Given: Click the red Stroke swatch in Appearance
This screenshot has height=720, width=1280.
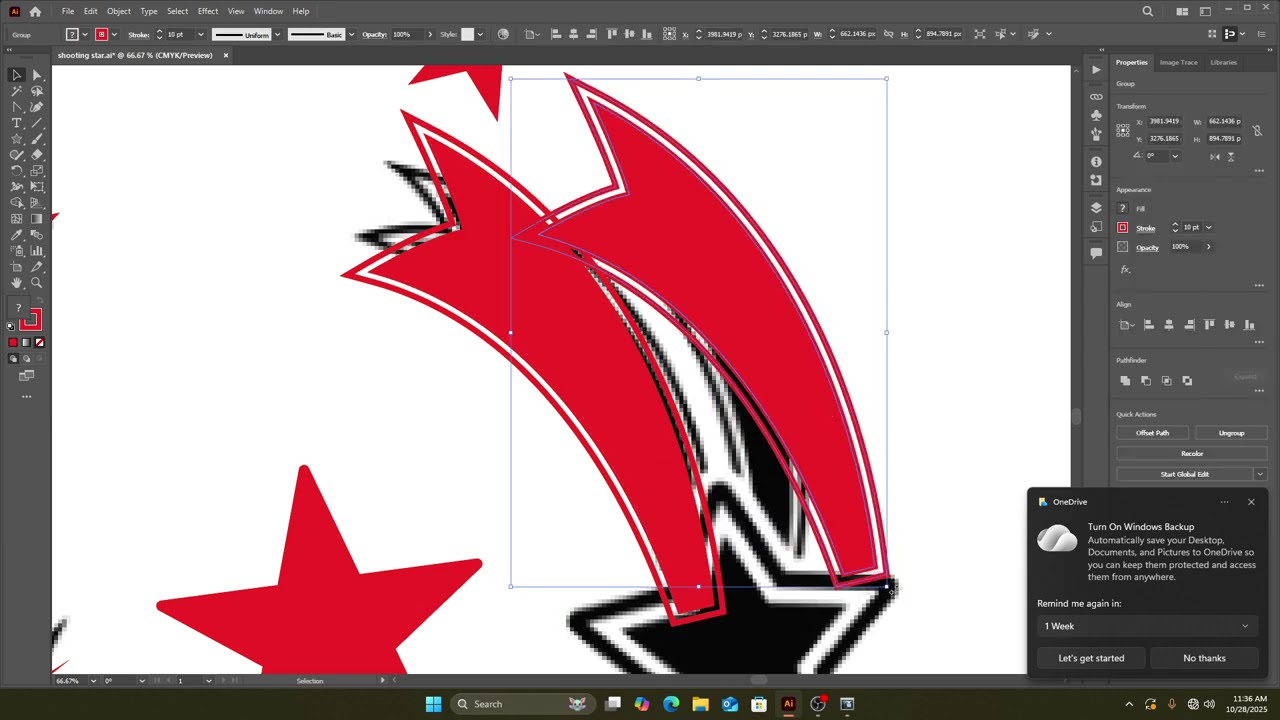Looking at the screenshot, I should 1123,227.
